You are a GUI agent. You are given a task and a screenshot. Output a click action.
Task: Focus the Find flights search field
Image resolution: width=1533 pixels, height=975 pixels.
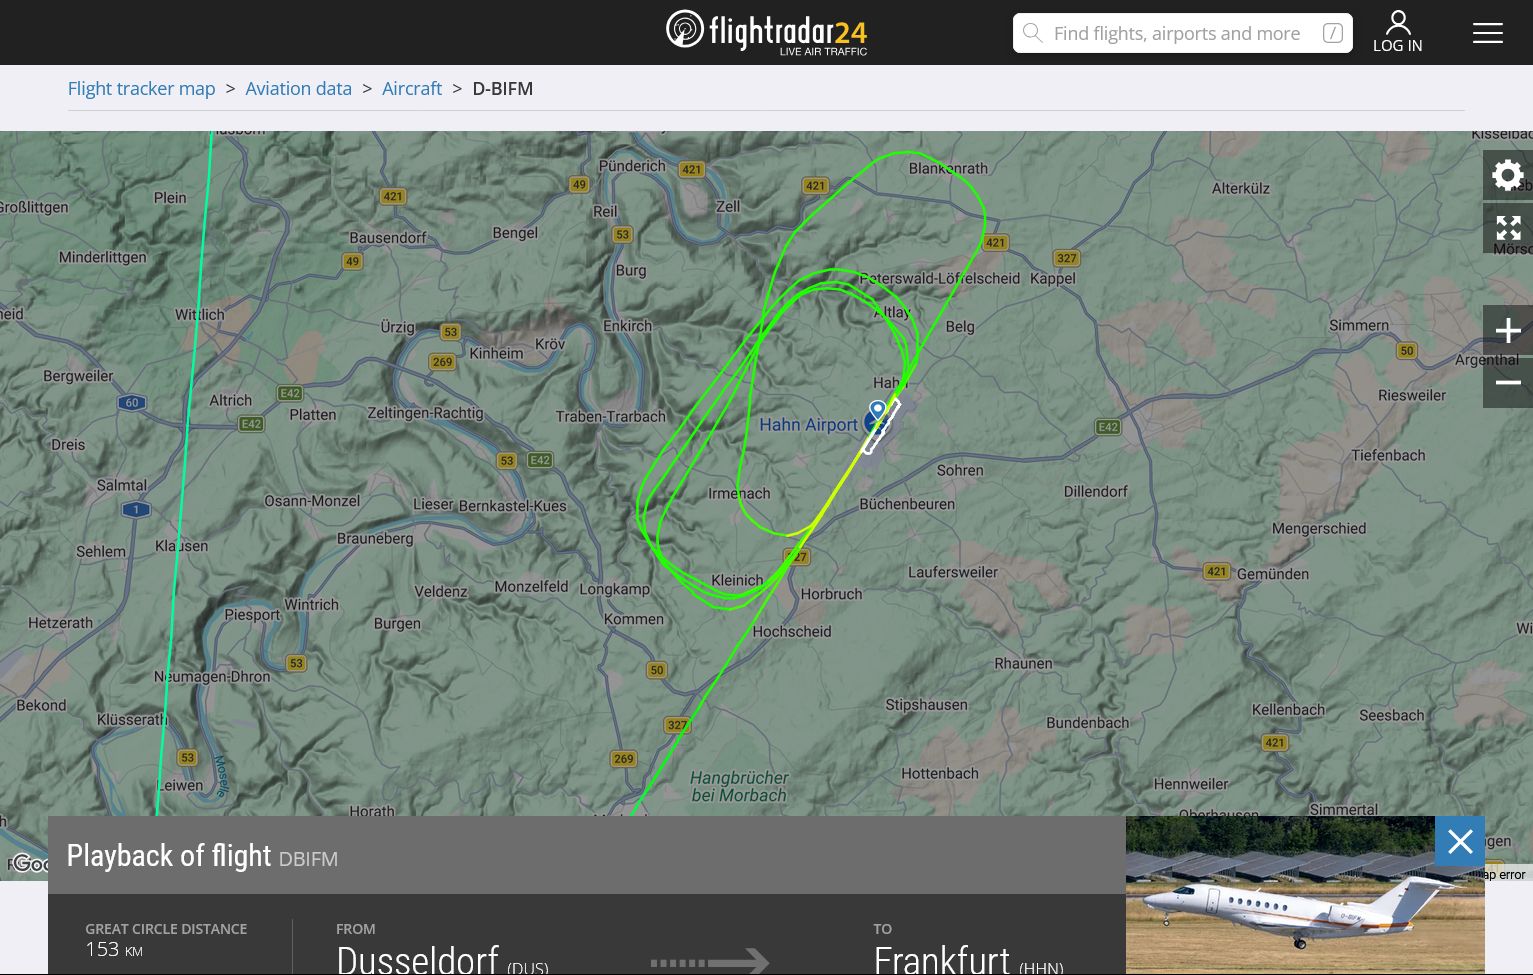tap(1182, 33)
